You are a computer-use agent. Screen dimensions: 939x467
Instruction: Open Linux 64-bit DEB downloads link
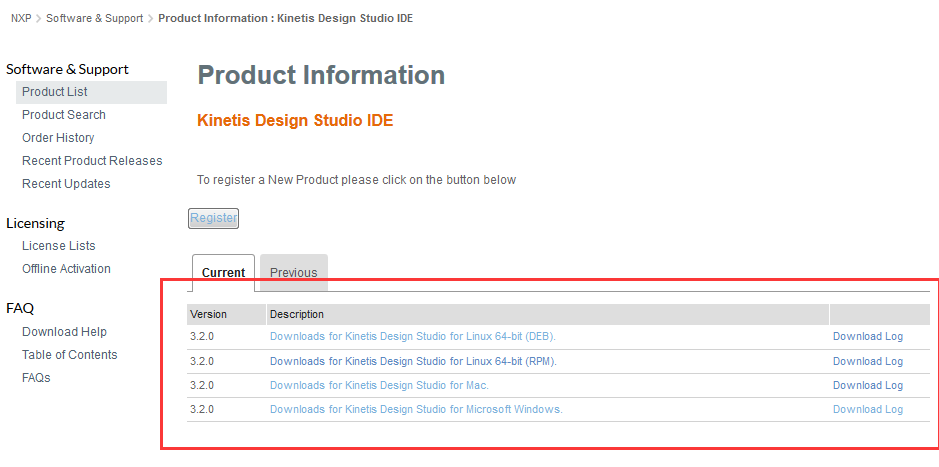click(x=412, y=337)
